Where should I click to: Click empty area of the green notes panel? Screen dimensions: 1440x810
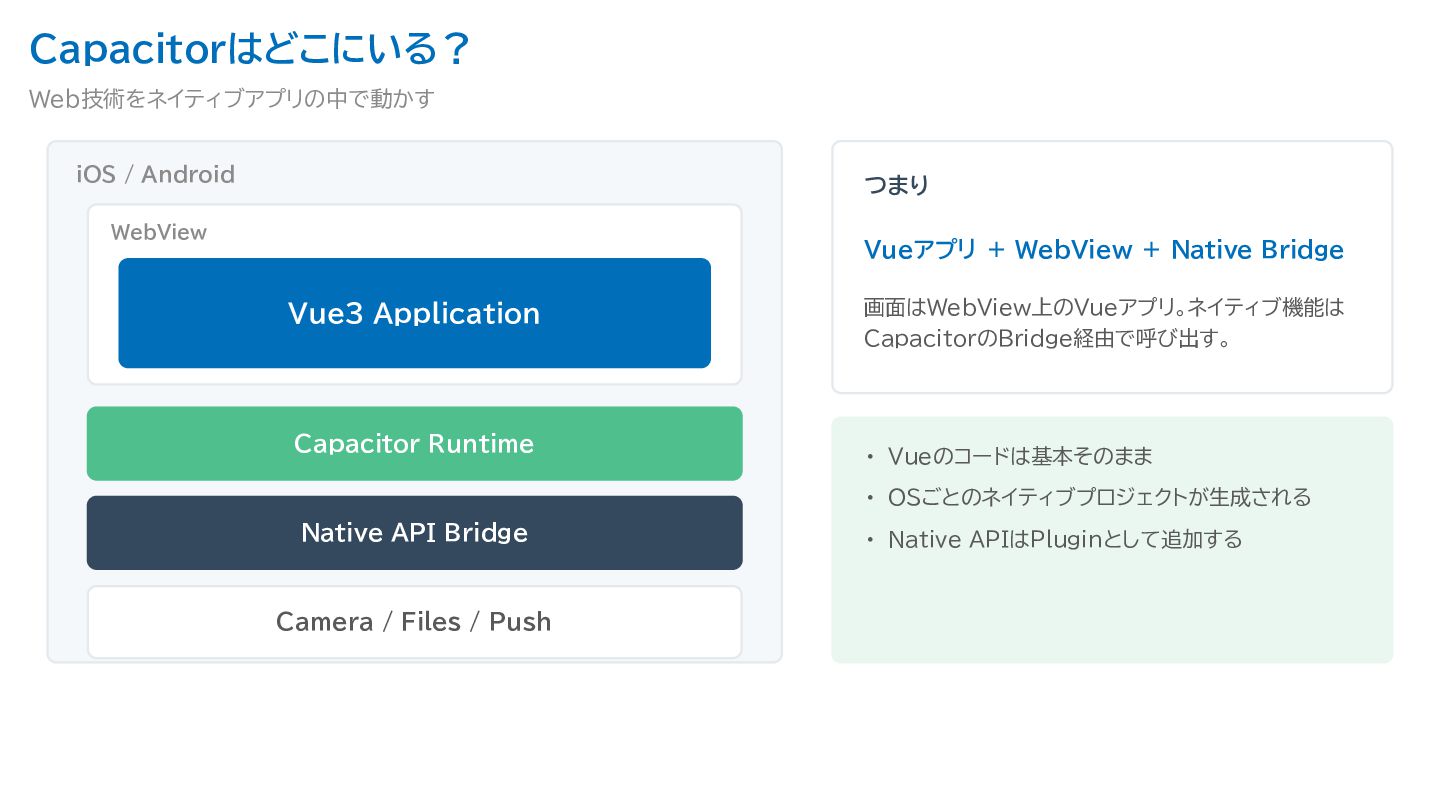click(x=1112, y=612)
